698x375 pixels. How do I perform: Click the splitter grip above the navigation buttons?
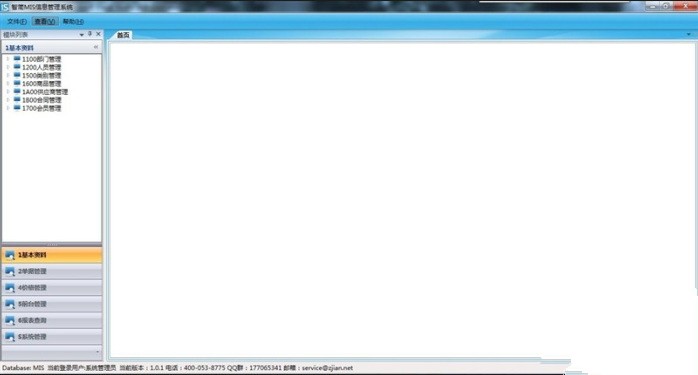point(52,245)
